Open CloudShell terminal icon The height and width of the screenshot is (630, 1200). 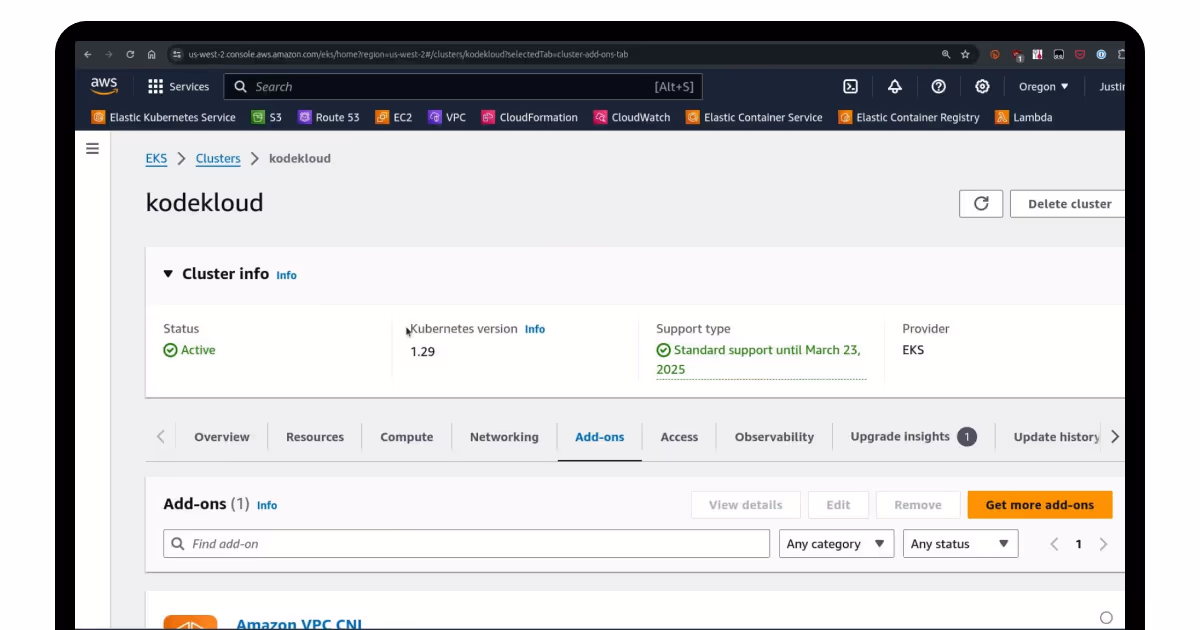(x=851, y=87)
